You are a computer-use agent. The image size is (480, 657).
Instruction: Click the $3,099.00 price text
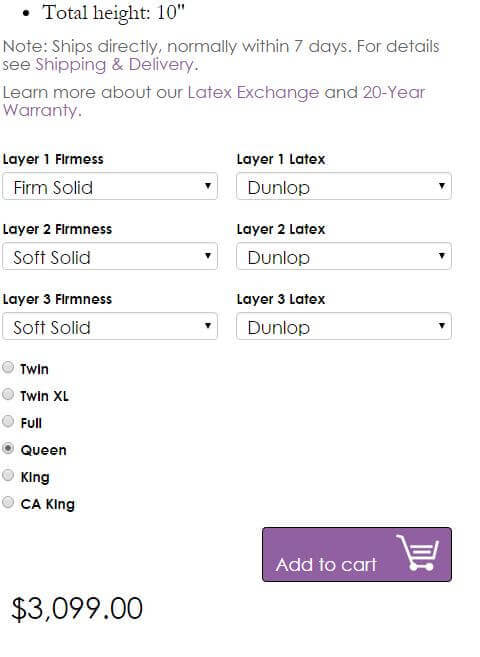[77, 608]
